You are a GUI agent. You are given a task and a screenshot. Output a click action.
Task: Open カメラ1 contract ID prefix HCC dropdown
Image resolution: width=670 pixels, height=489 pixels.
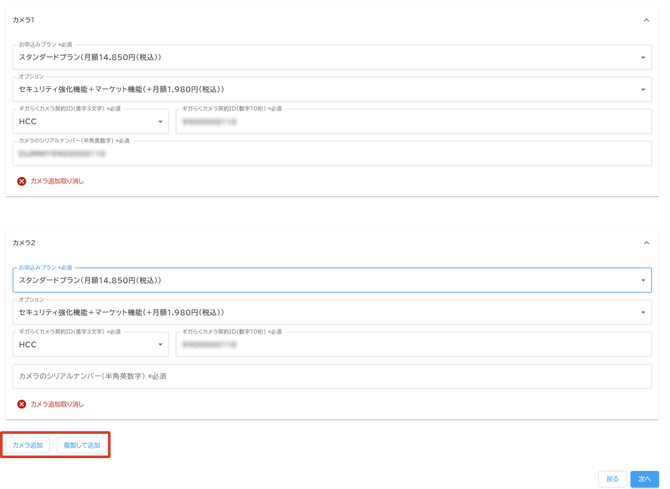[x=90, y=122]
